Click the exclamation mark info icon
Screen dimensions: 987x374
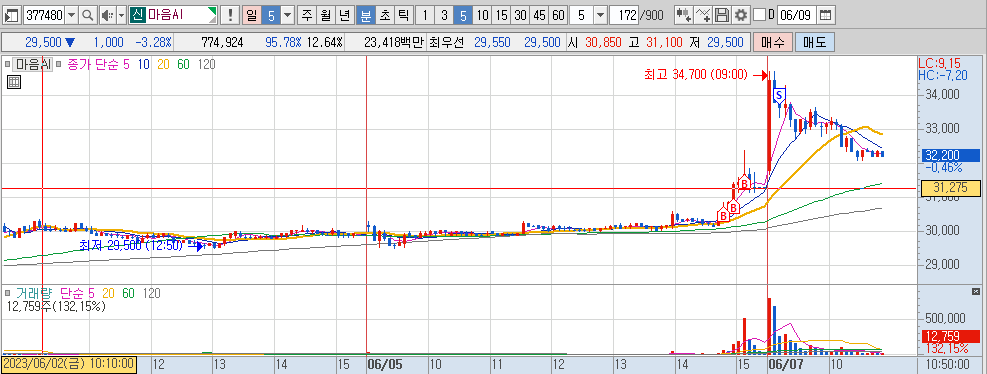click(x=231, y=14)
